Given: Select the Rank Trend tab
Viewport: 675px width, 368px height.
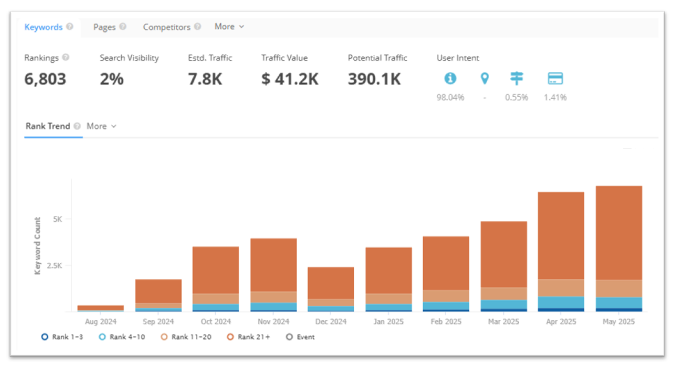Looking at the screenshot, I should pyautogui.click(x=48, y=126).
